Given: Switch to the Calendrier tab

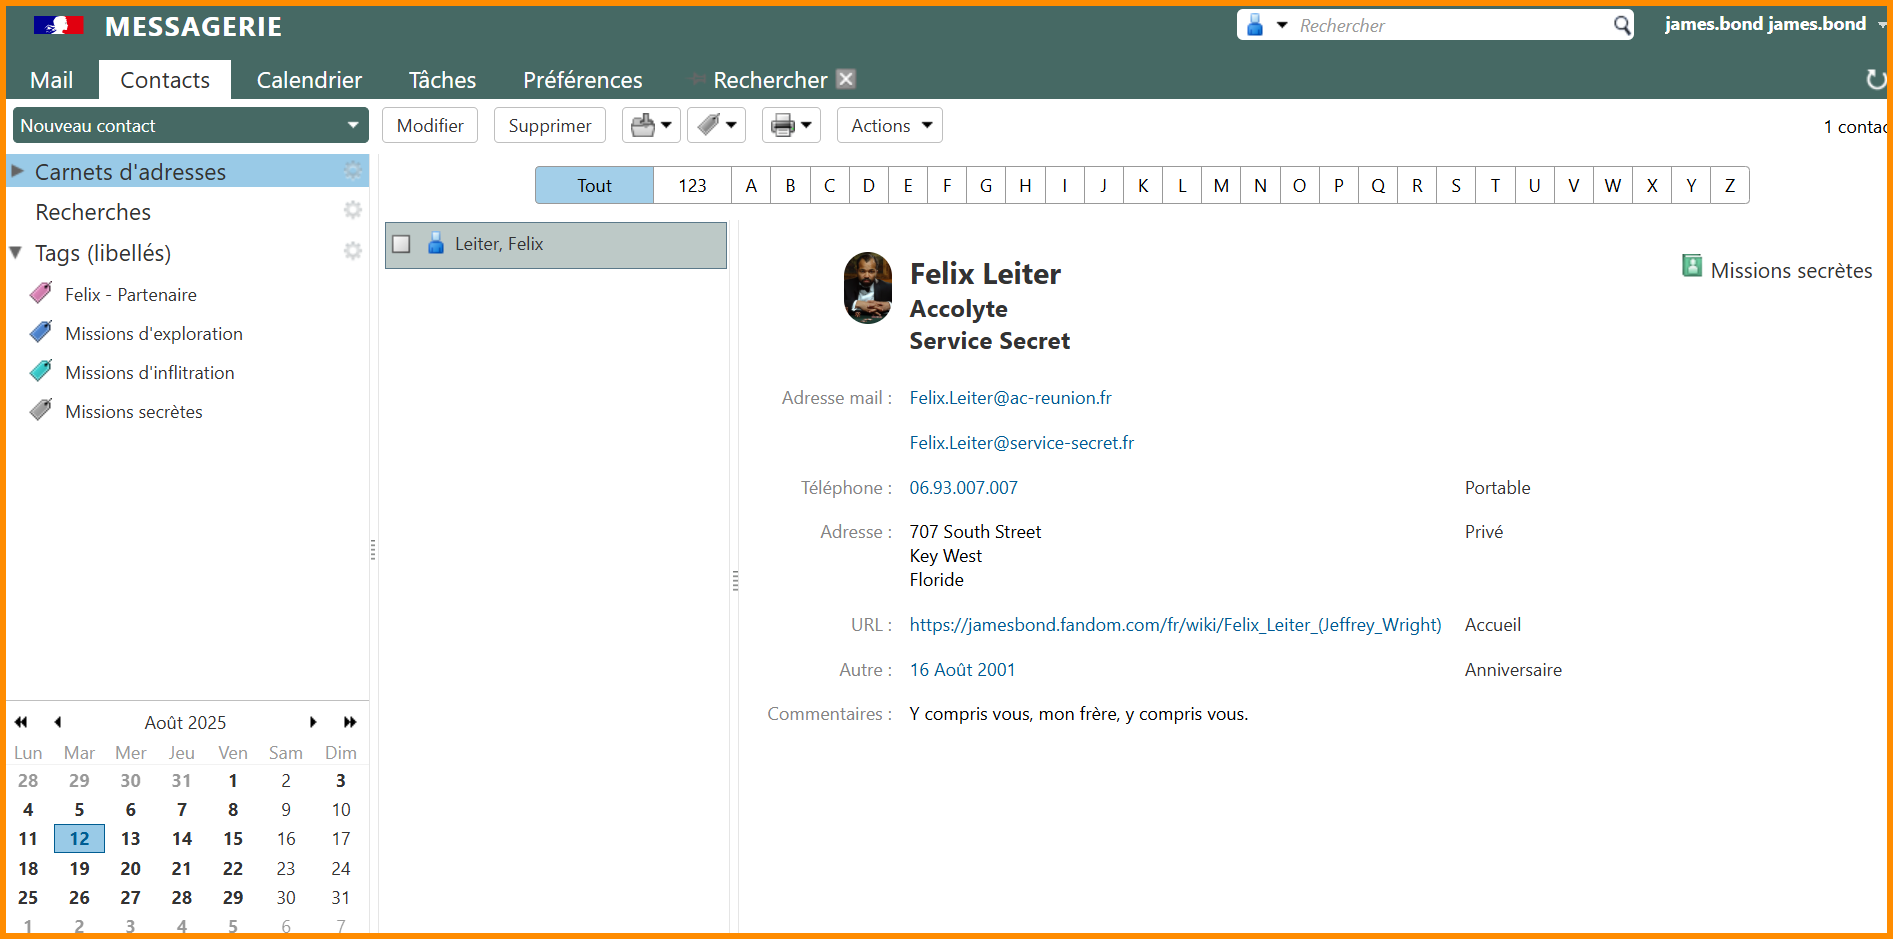Looking at the screenshot, I should 309,80.
